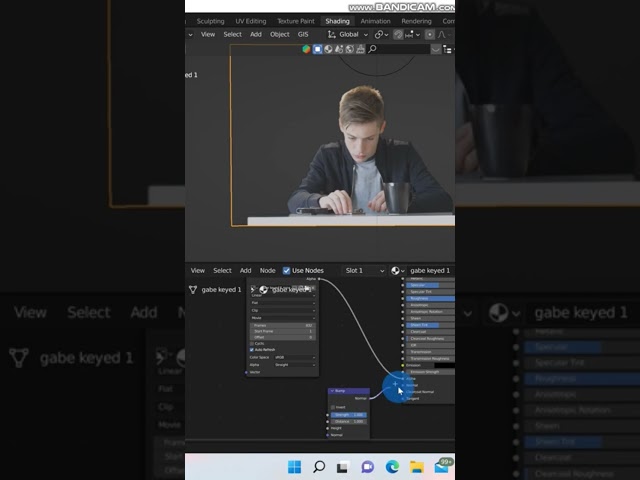The image size is (640, 480).
Task: Click the Roughness slider
Action: 430,298
